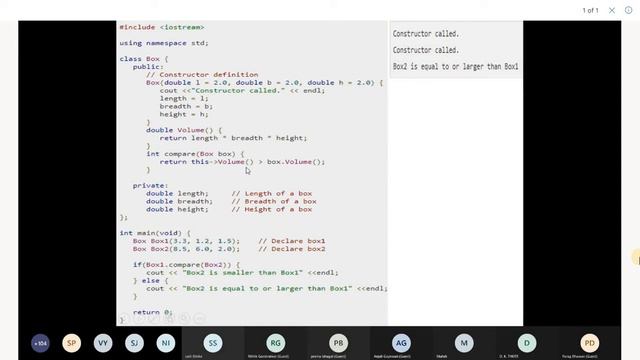
Task: Open the +104 more participants avatar
Action: click(40, 343)
